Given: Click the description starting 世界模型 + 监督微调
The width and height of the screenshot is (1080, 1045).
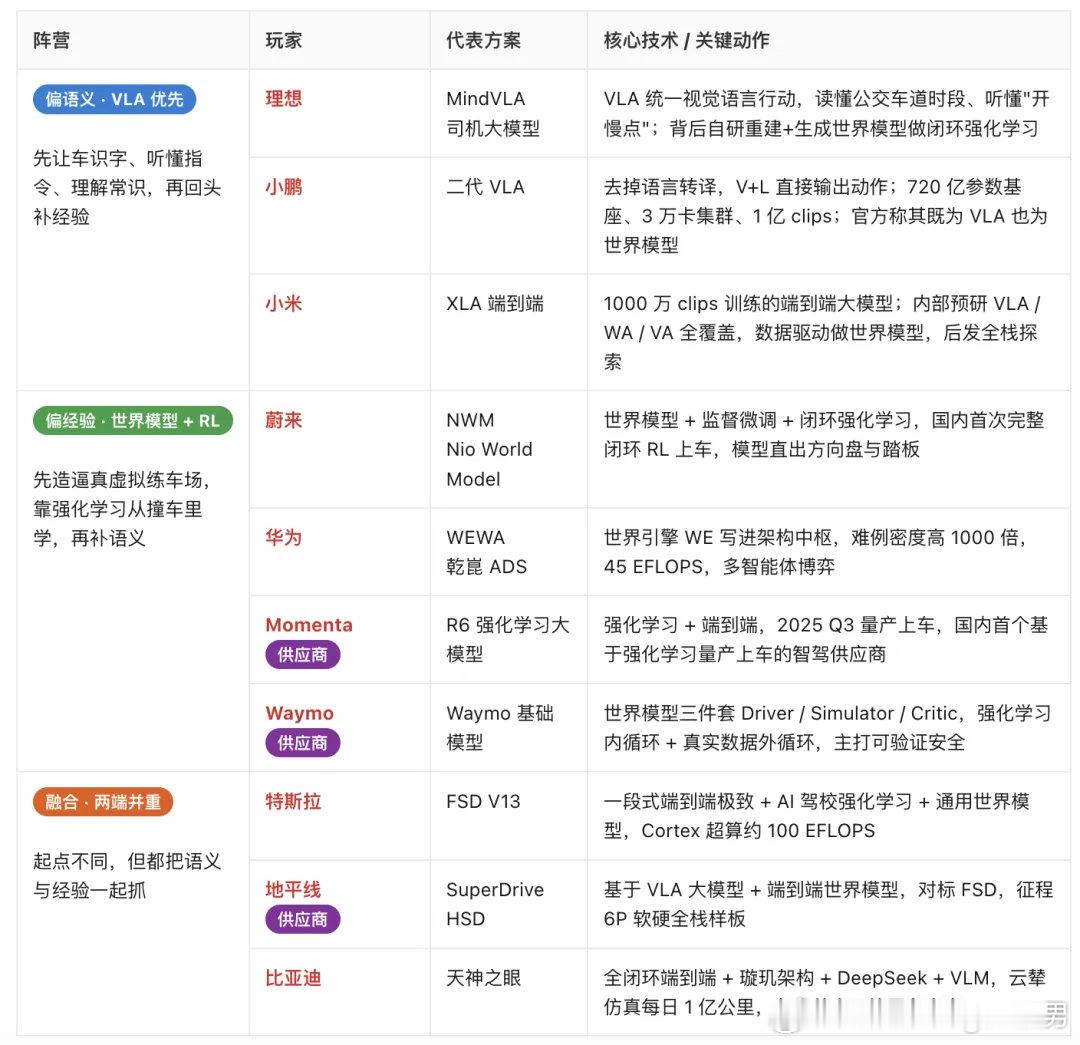Looking at the screenshot, I should pyautogui.click(x=824, y=435).
